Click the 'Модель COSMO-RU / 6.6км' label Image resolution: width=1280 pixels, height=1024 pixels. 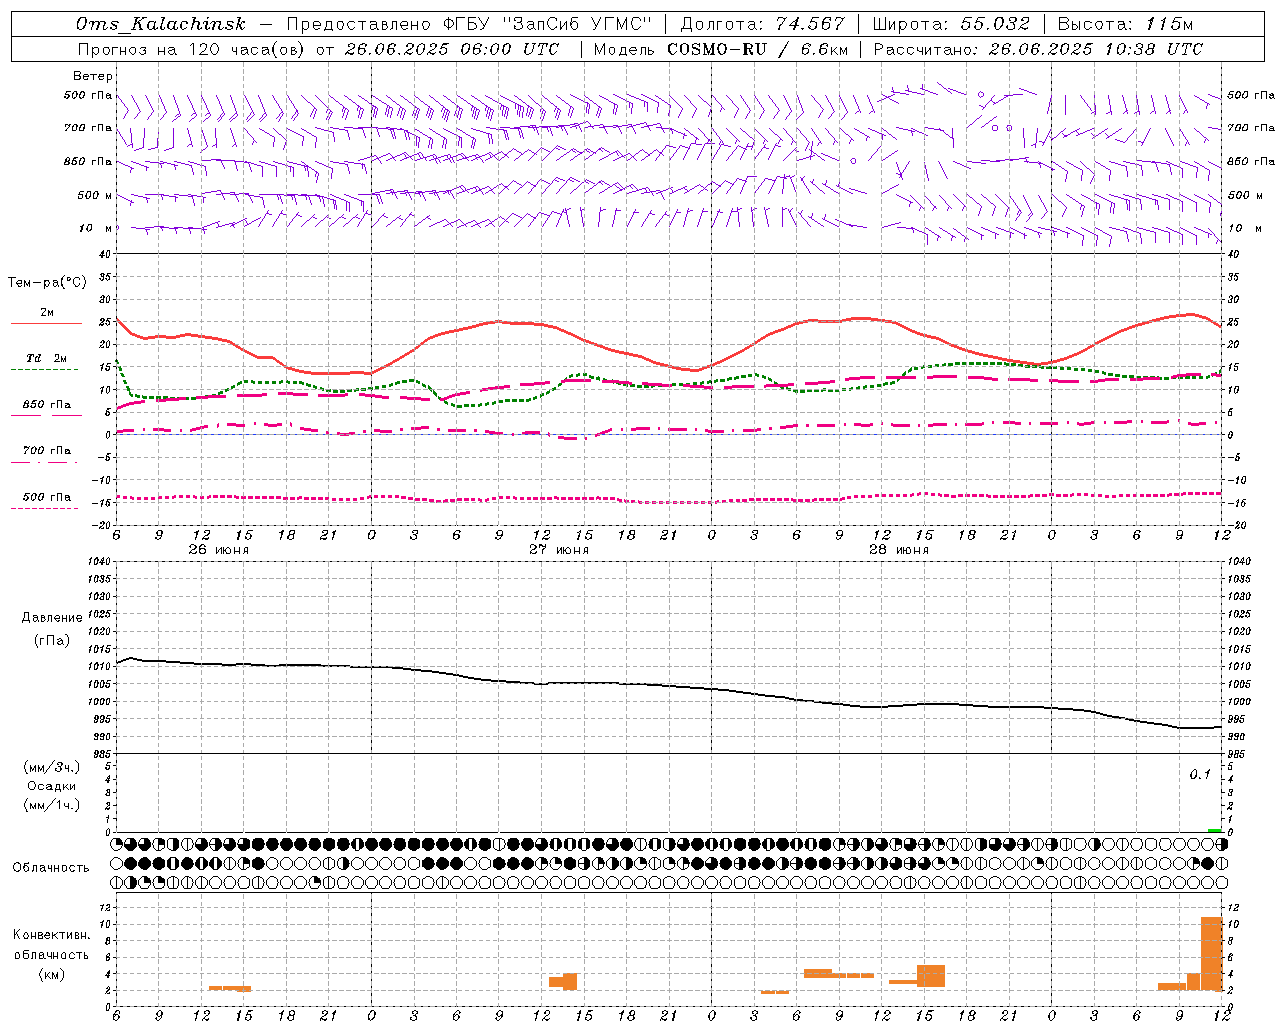[x=721, y=49]
